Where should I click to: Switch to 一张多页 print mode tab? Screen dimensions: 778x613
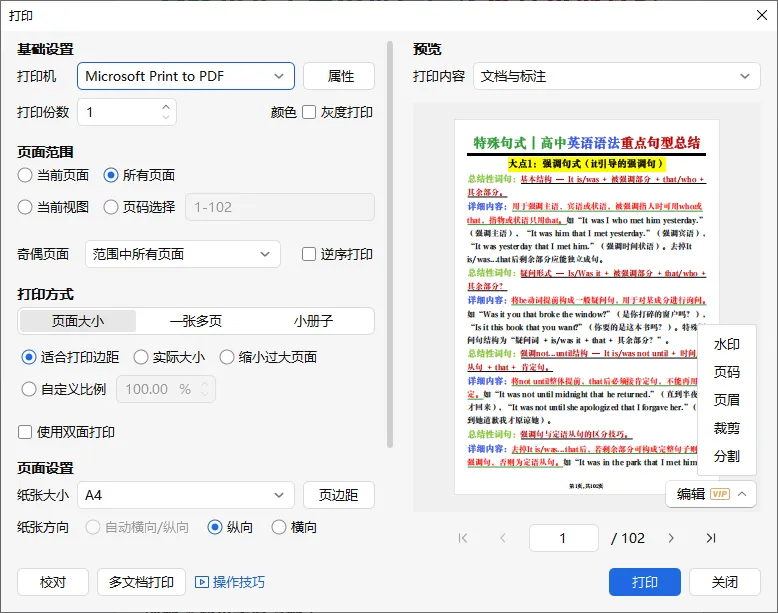pos(196,321)
